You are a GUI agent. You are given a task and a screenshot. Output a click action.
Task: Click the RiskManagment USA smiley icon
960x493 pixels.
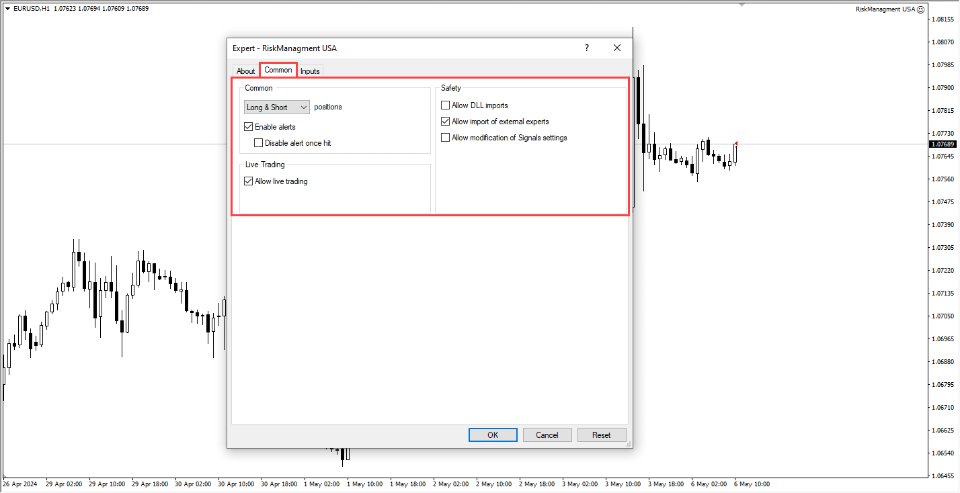[920, 9]
